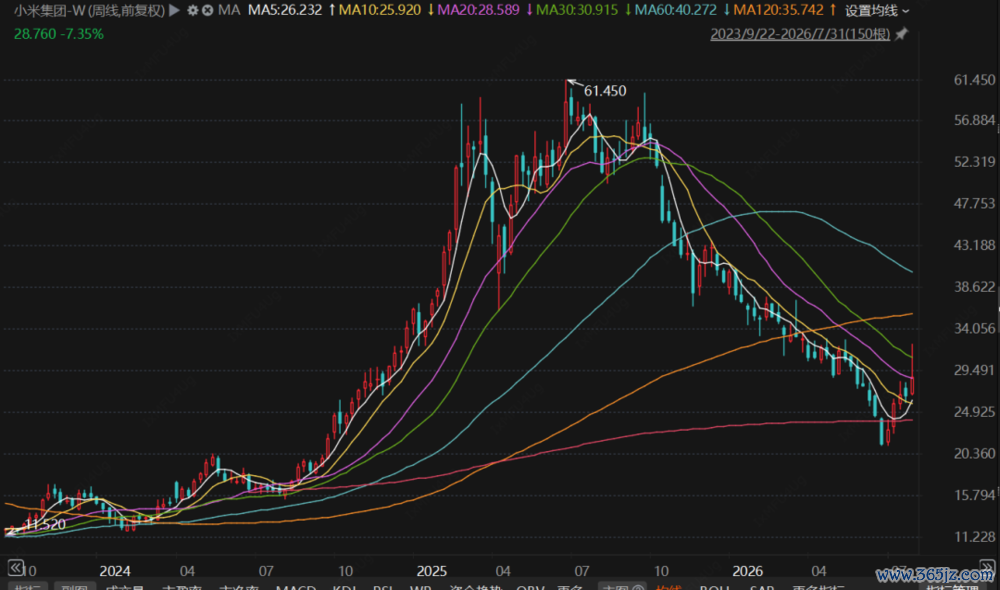Click the MA20:28.589 value
The image size is (1000, 590).
pos(478,10)
